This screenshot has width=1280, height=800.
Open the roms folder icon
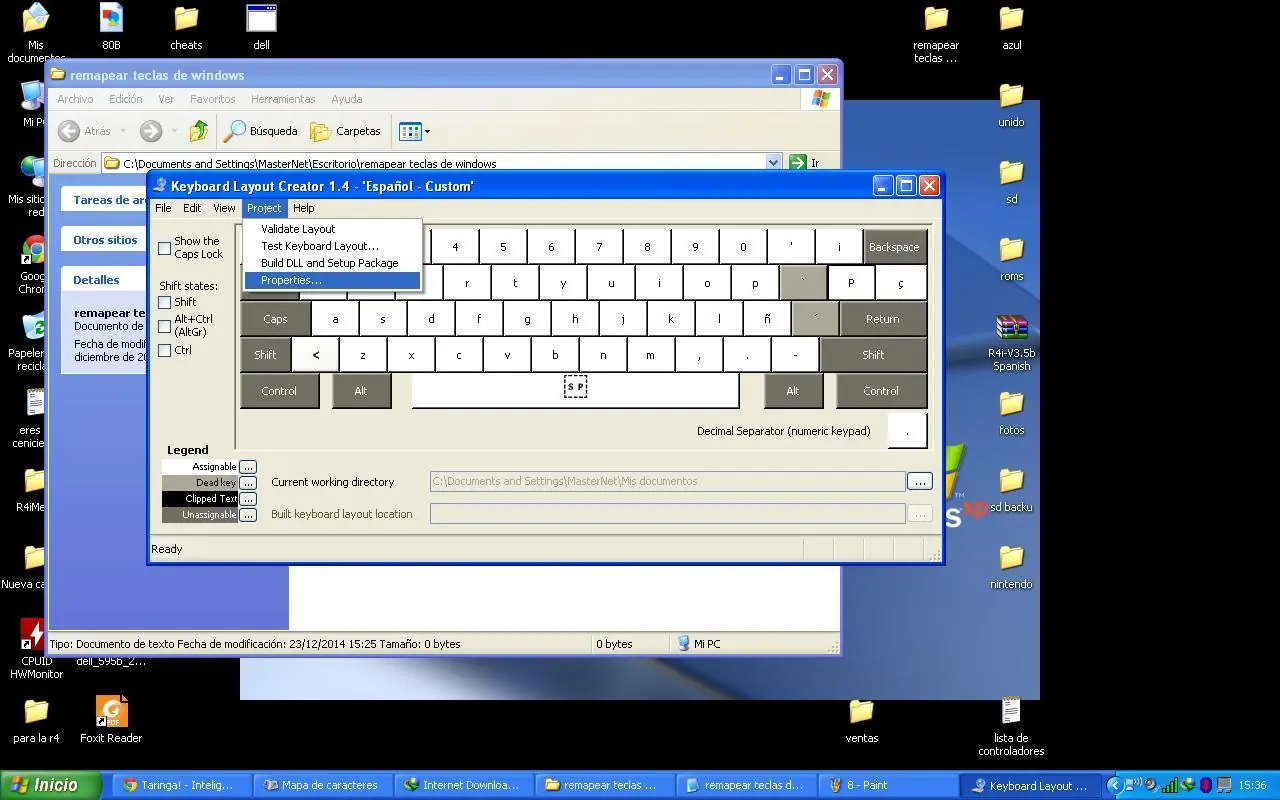point(1012,259)
